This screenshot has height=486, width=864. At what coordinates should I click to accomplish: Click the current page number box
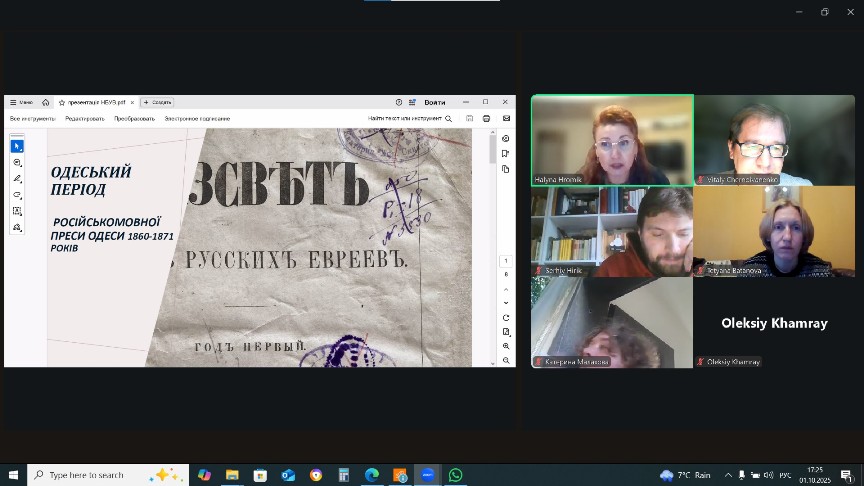click(x=506, y=261)
